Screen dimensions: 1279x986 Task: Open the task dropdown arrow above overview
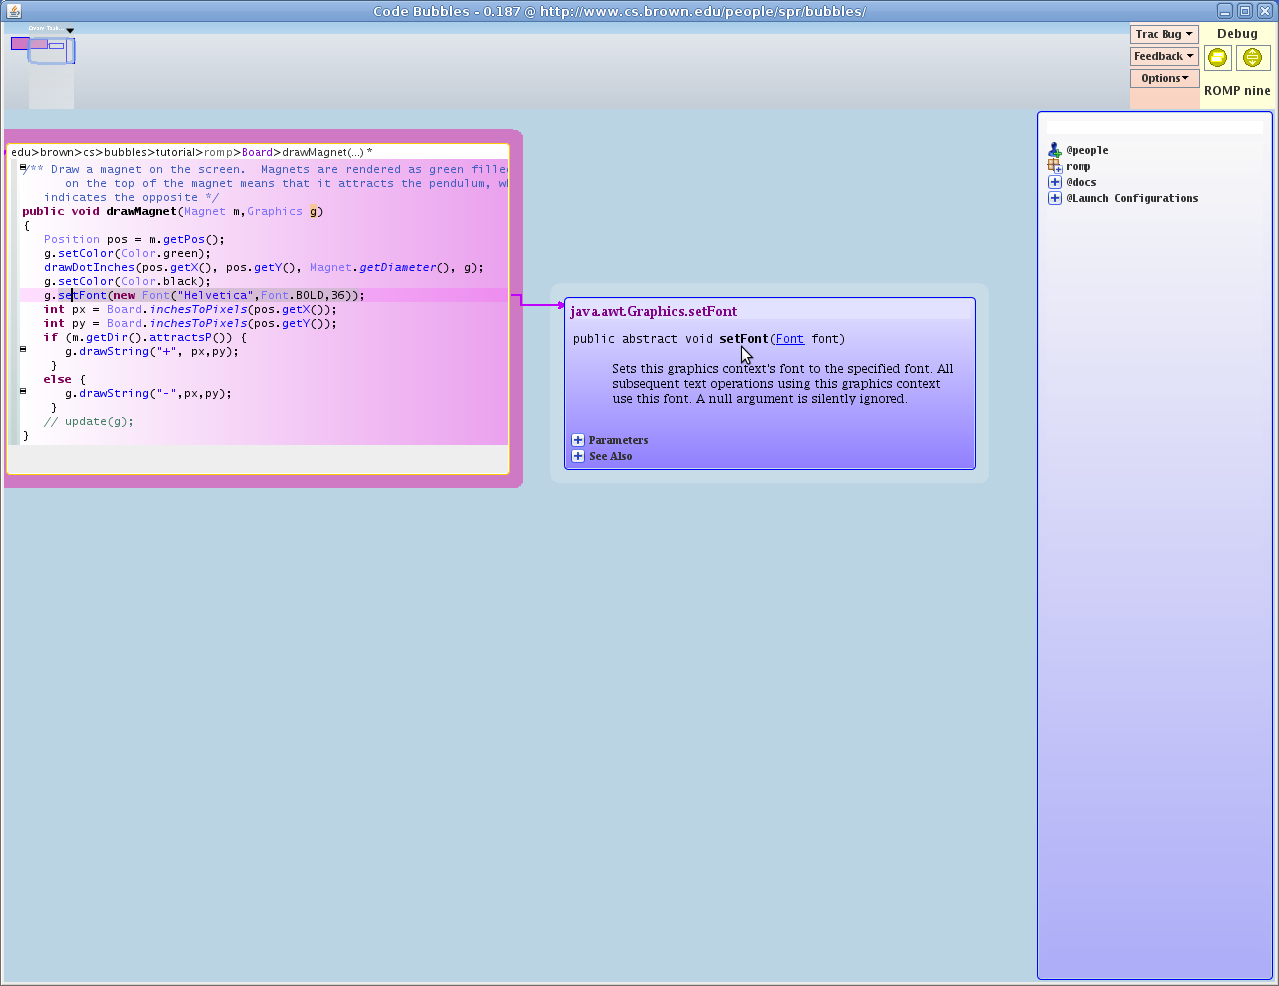tap(70, 30)
